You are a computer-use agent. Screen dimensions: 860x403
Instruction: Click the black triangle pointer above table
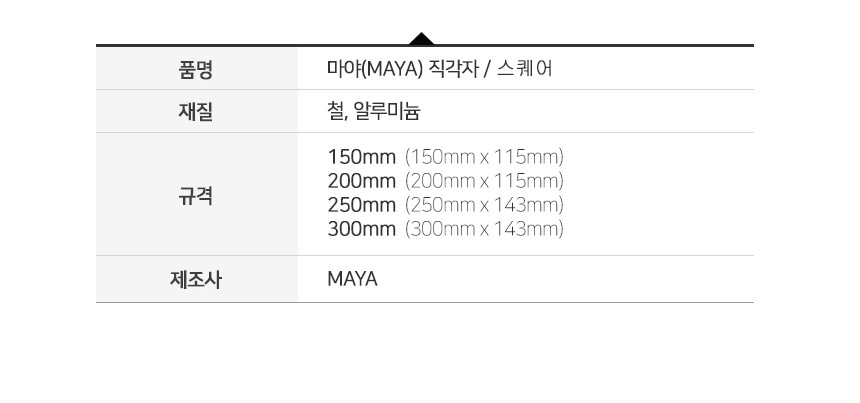[421, 38]
